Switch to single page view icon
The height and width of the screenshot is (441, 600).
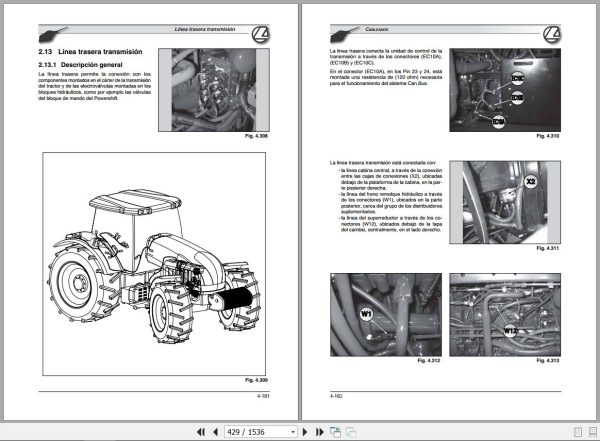click(578, 432)
